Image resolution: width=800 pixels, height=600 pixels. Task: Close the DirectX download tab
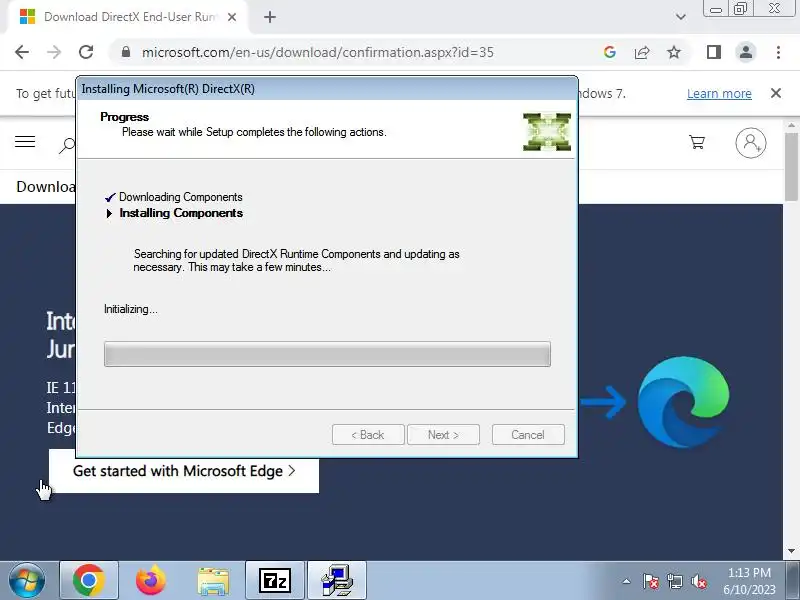point(232,17)
